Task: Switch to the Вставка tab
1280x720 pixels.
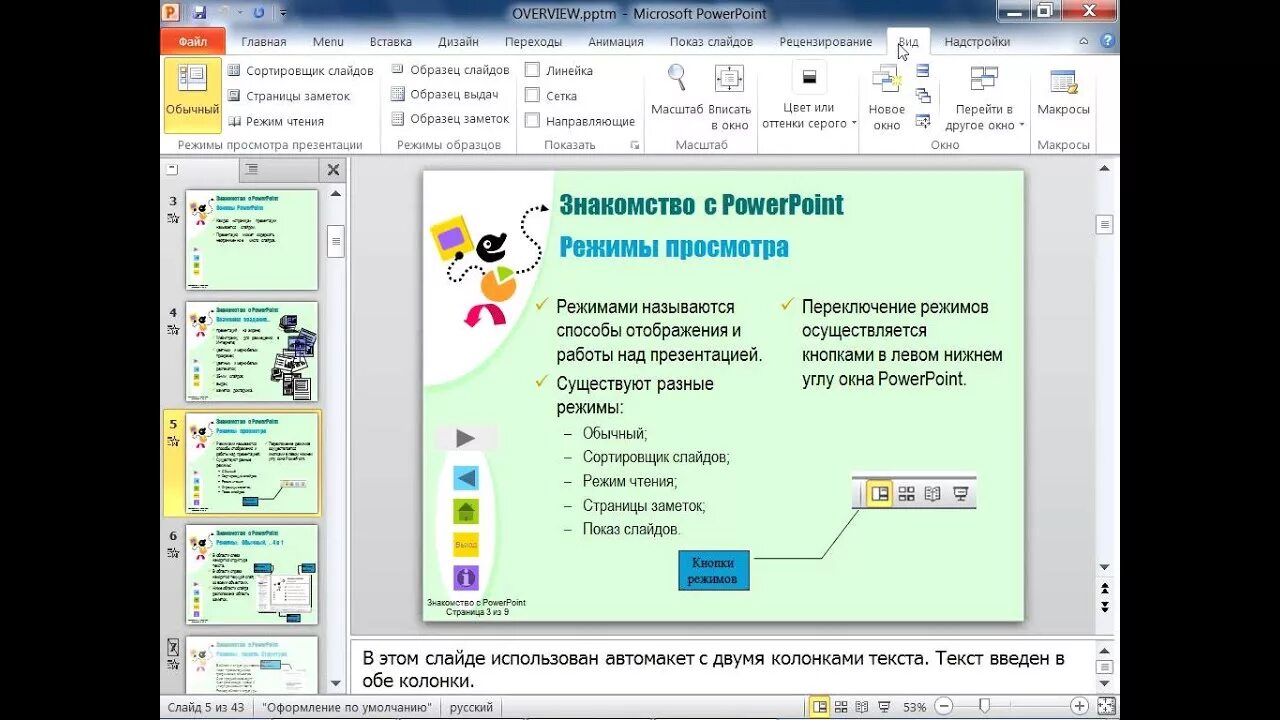Action: pos(391,42)
